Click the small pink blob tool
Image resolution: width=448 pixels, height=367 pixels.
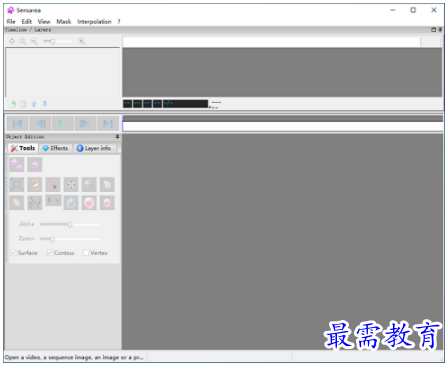(107, 203)
